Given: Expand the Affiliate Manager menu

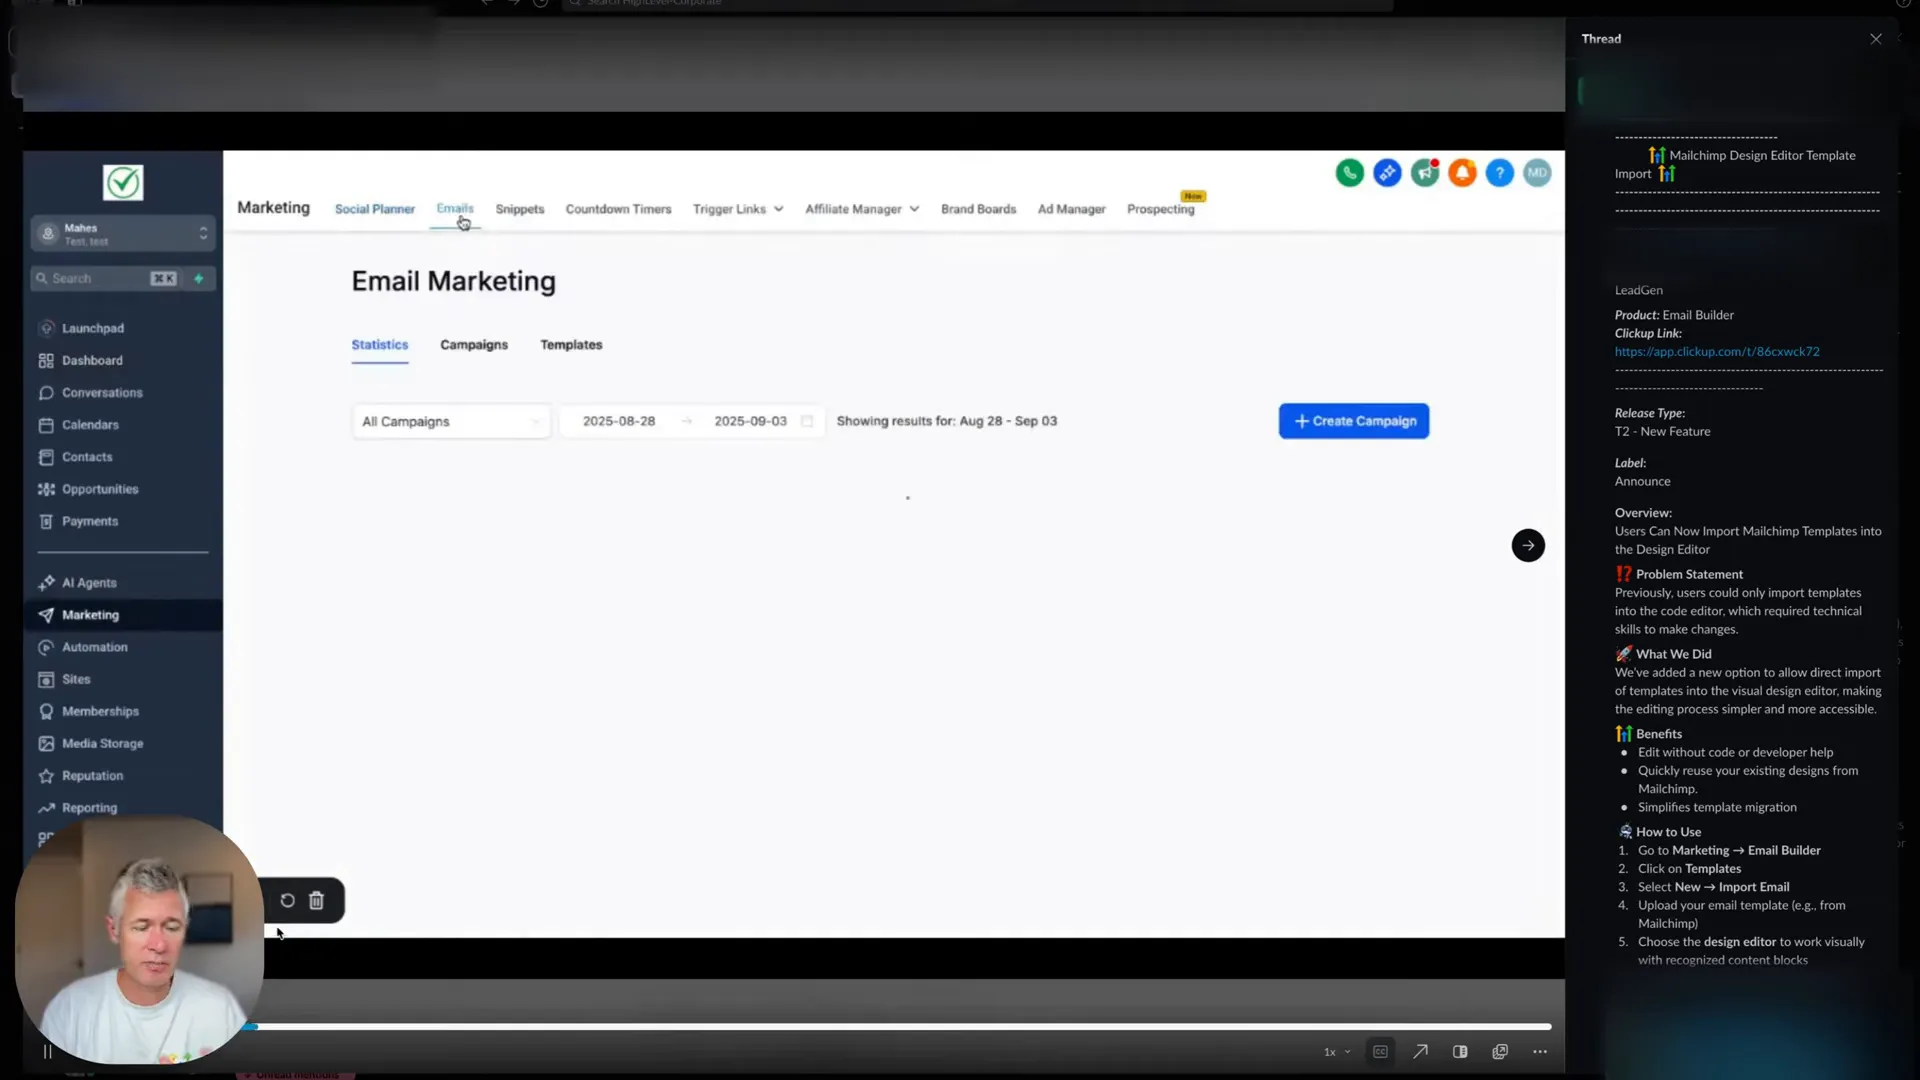Looking at the screenshot, I should [x=862, y=209].
